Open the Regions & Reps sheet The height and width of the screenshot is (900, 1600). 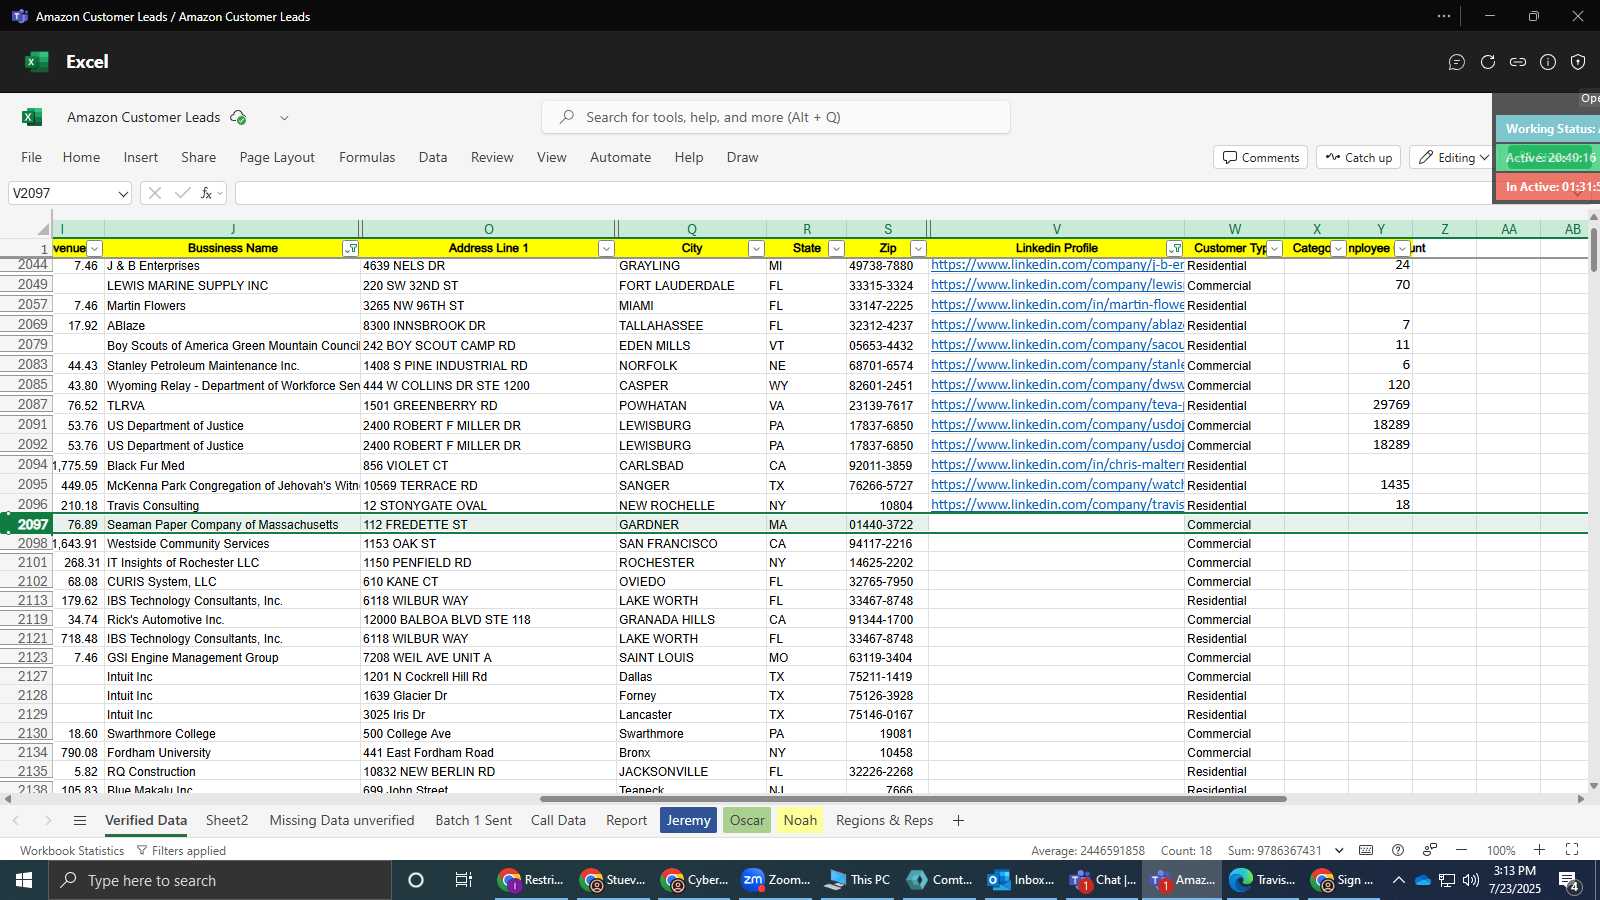pos(884,820)
